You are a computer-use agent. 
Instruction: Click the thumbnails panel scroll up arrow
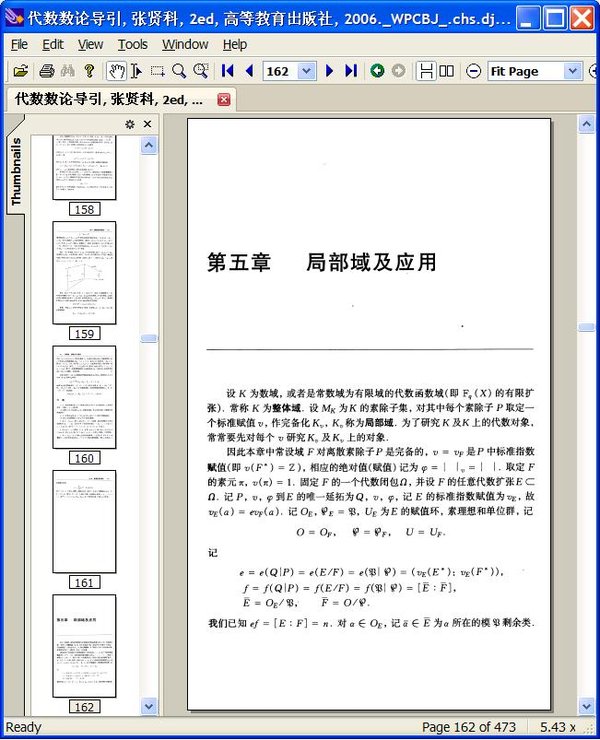click(149, 145)
